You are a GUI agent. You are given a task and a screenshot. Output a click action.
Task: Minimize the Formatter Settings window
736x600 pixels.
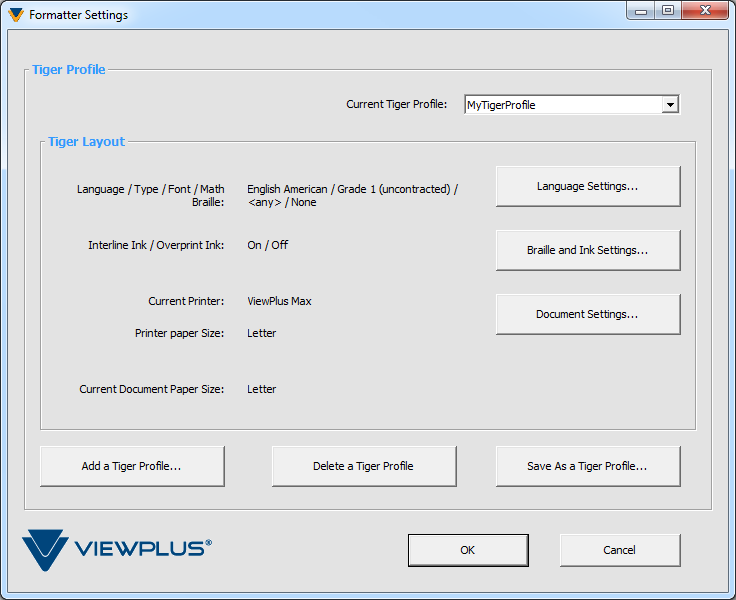tap(642, 11)
